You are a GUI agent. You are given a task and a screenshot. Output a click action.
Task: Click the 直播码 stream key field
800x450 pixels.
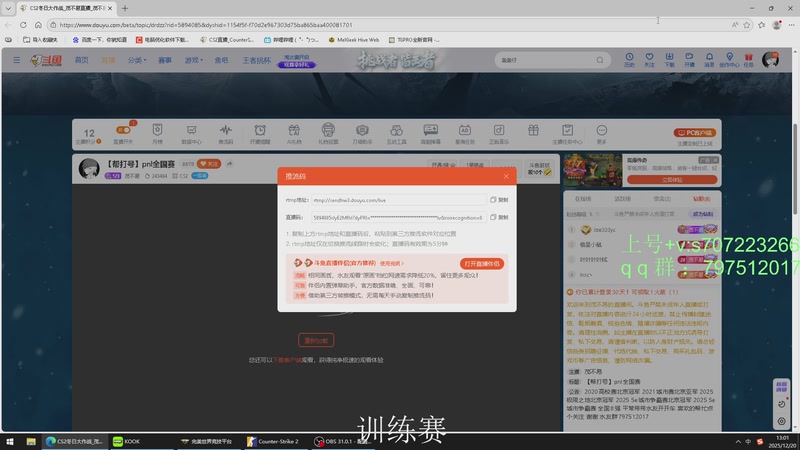click(x=398, y=217)
